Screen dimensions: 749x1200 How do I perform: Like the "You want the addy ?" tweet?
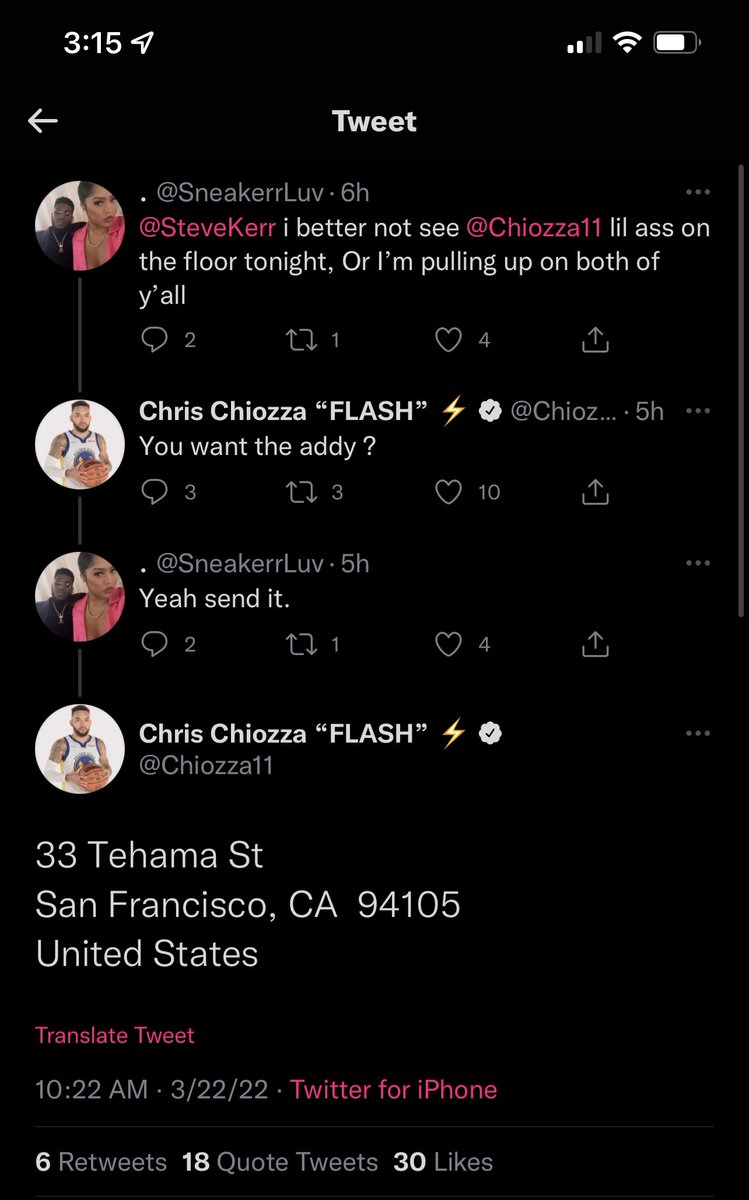pos(450,492)
